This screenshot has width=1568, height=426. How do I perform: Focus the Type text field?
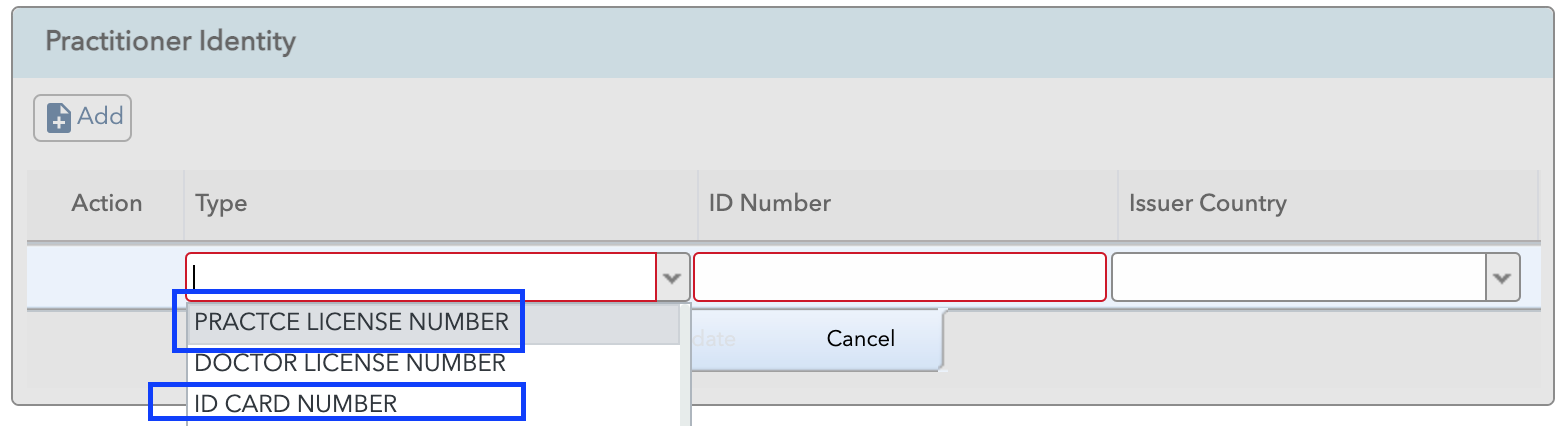click(421, 277)
